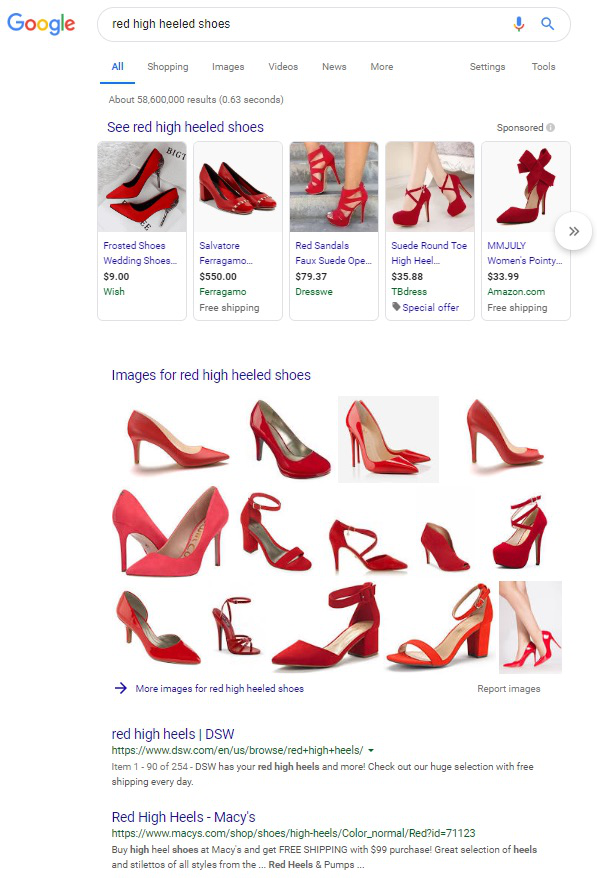Open the News tab
Image resolution: width=597 pixels, height=878 pixels.
pyautogui.click(x=334, y=67)
